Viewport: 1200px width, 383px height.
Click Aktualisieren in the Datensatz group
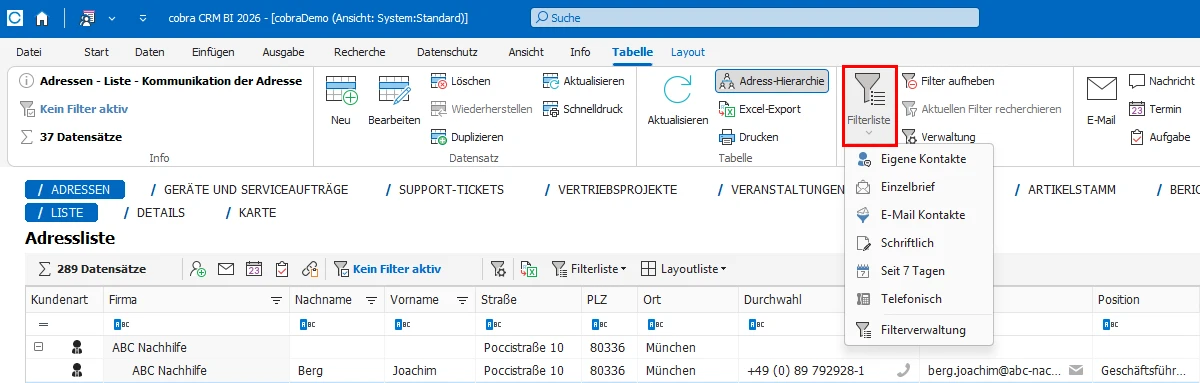point(585,81)
